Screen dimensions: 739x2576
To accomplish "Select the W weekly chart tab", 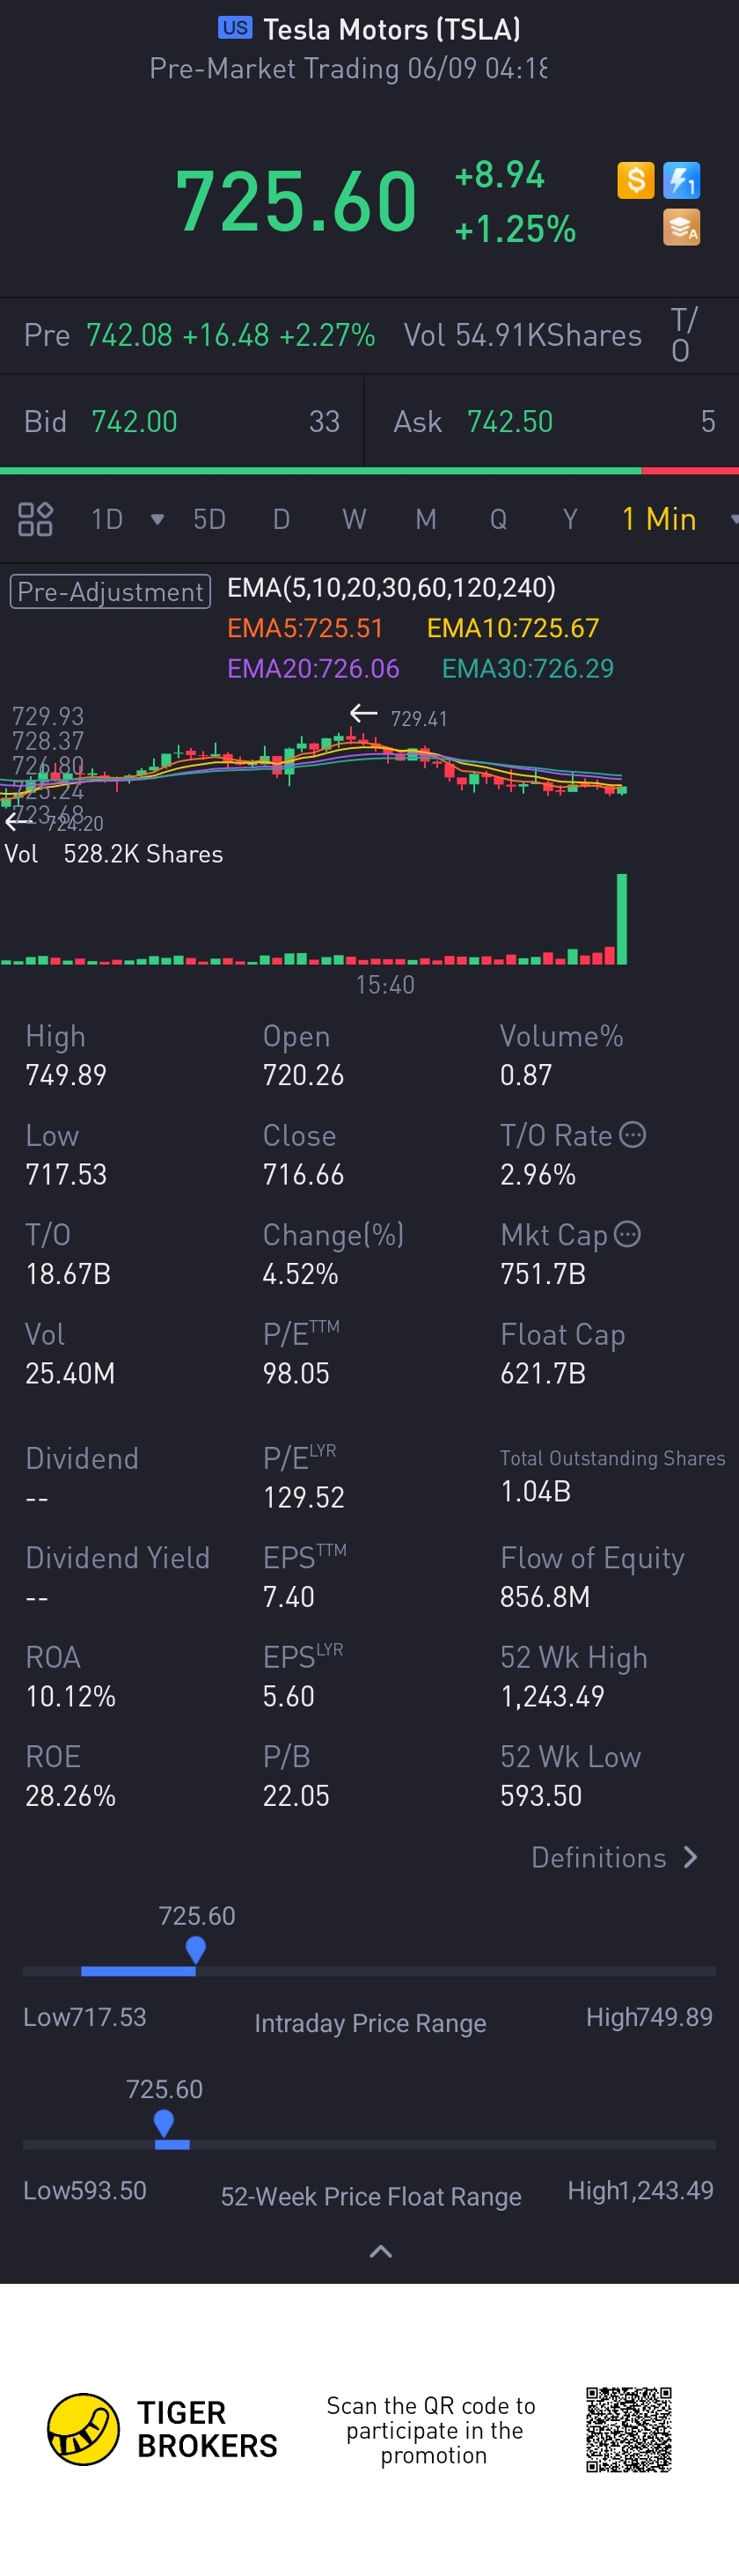I will coord(354,519).
